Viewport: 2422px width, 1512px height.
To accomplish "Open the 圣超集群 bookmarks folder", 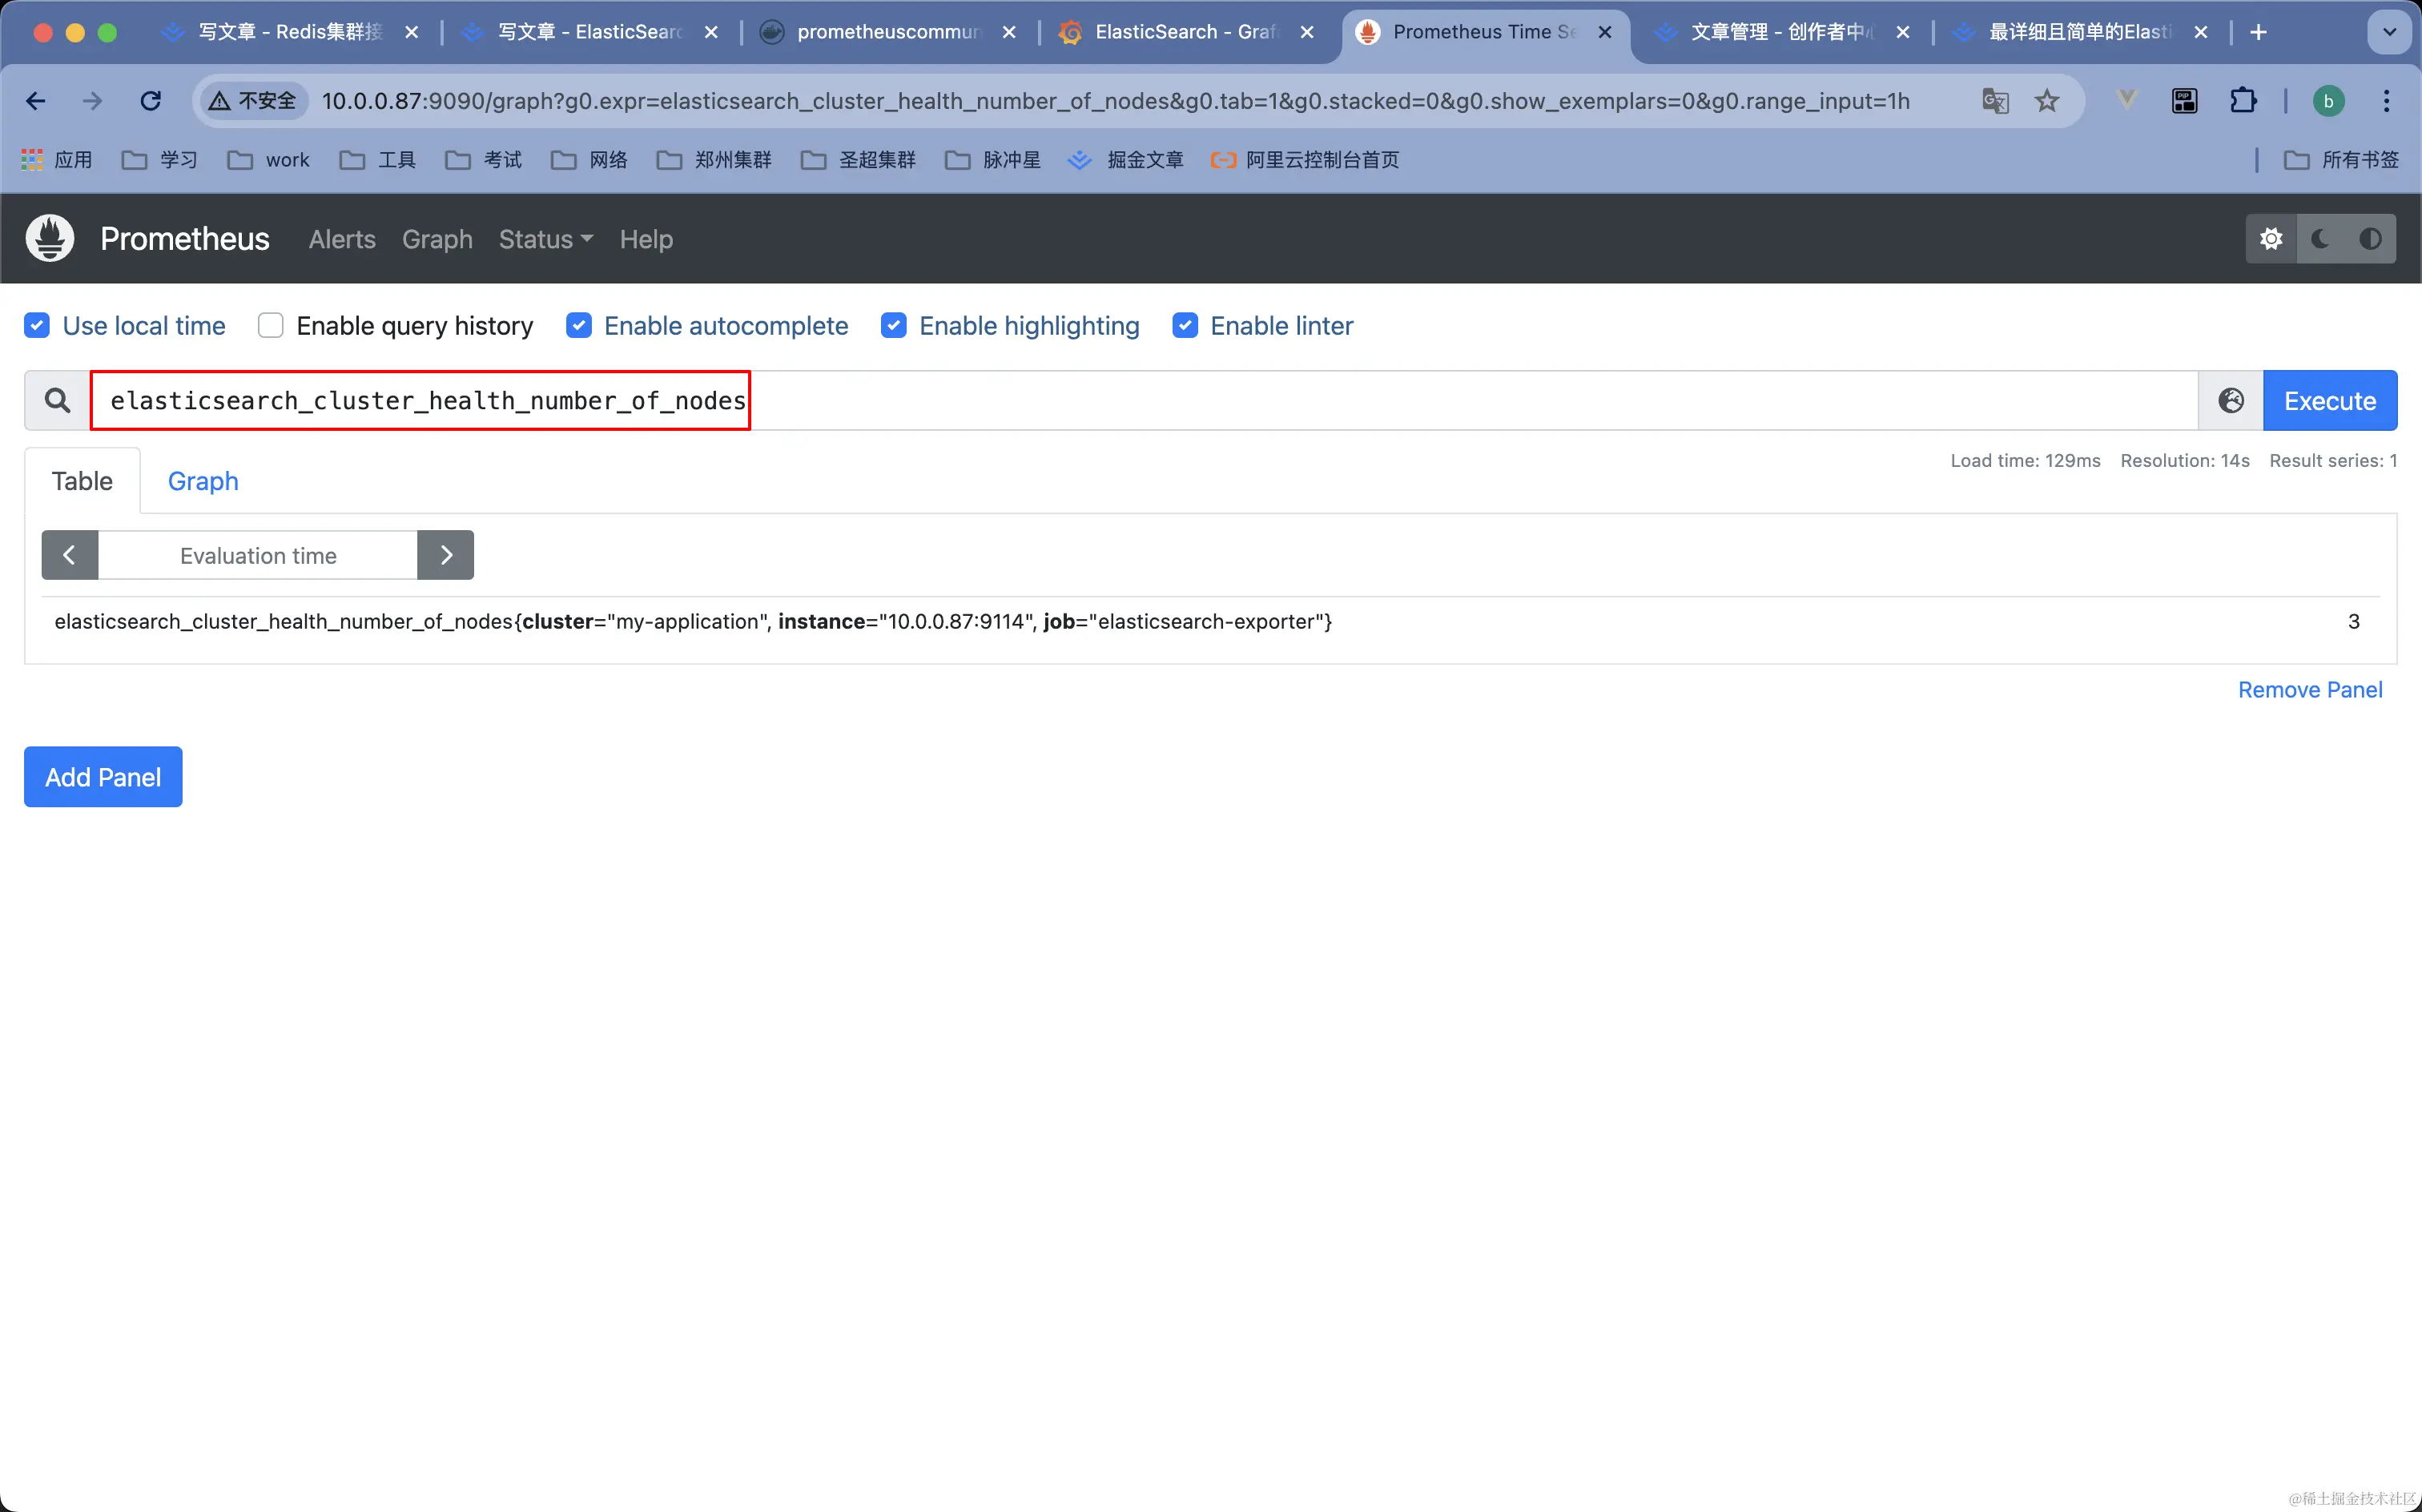I will (858, 160).
